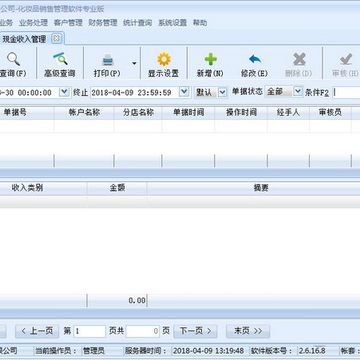Expand the start date dropdown arrow
Viewport: 360px width, 360px height.
click(64, 92)
